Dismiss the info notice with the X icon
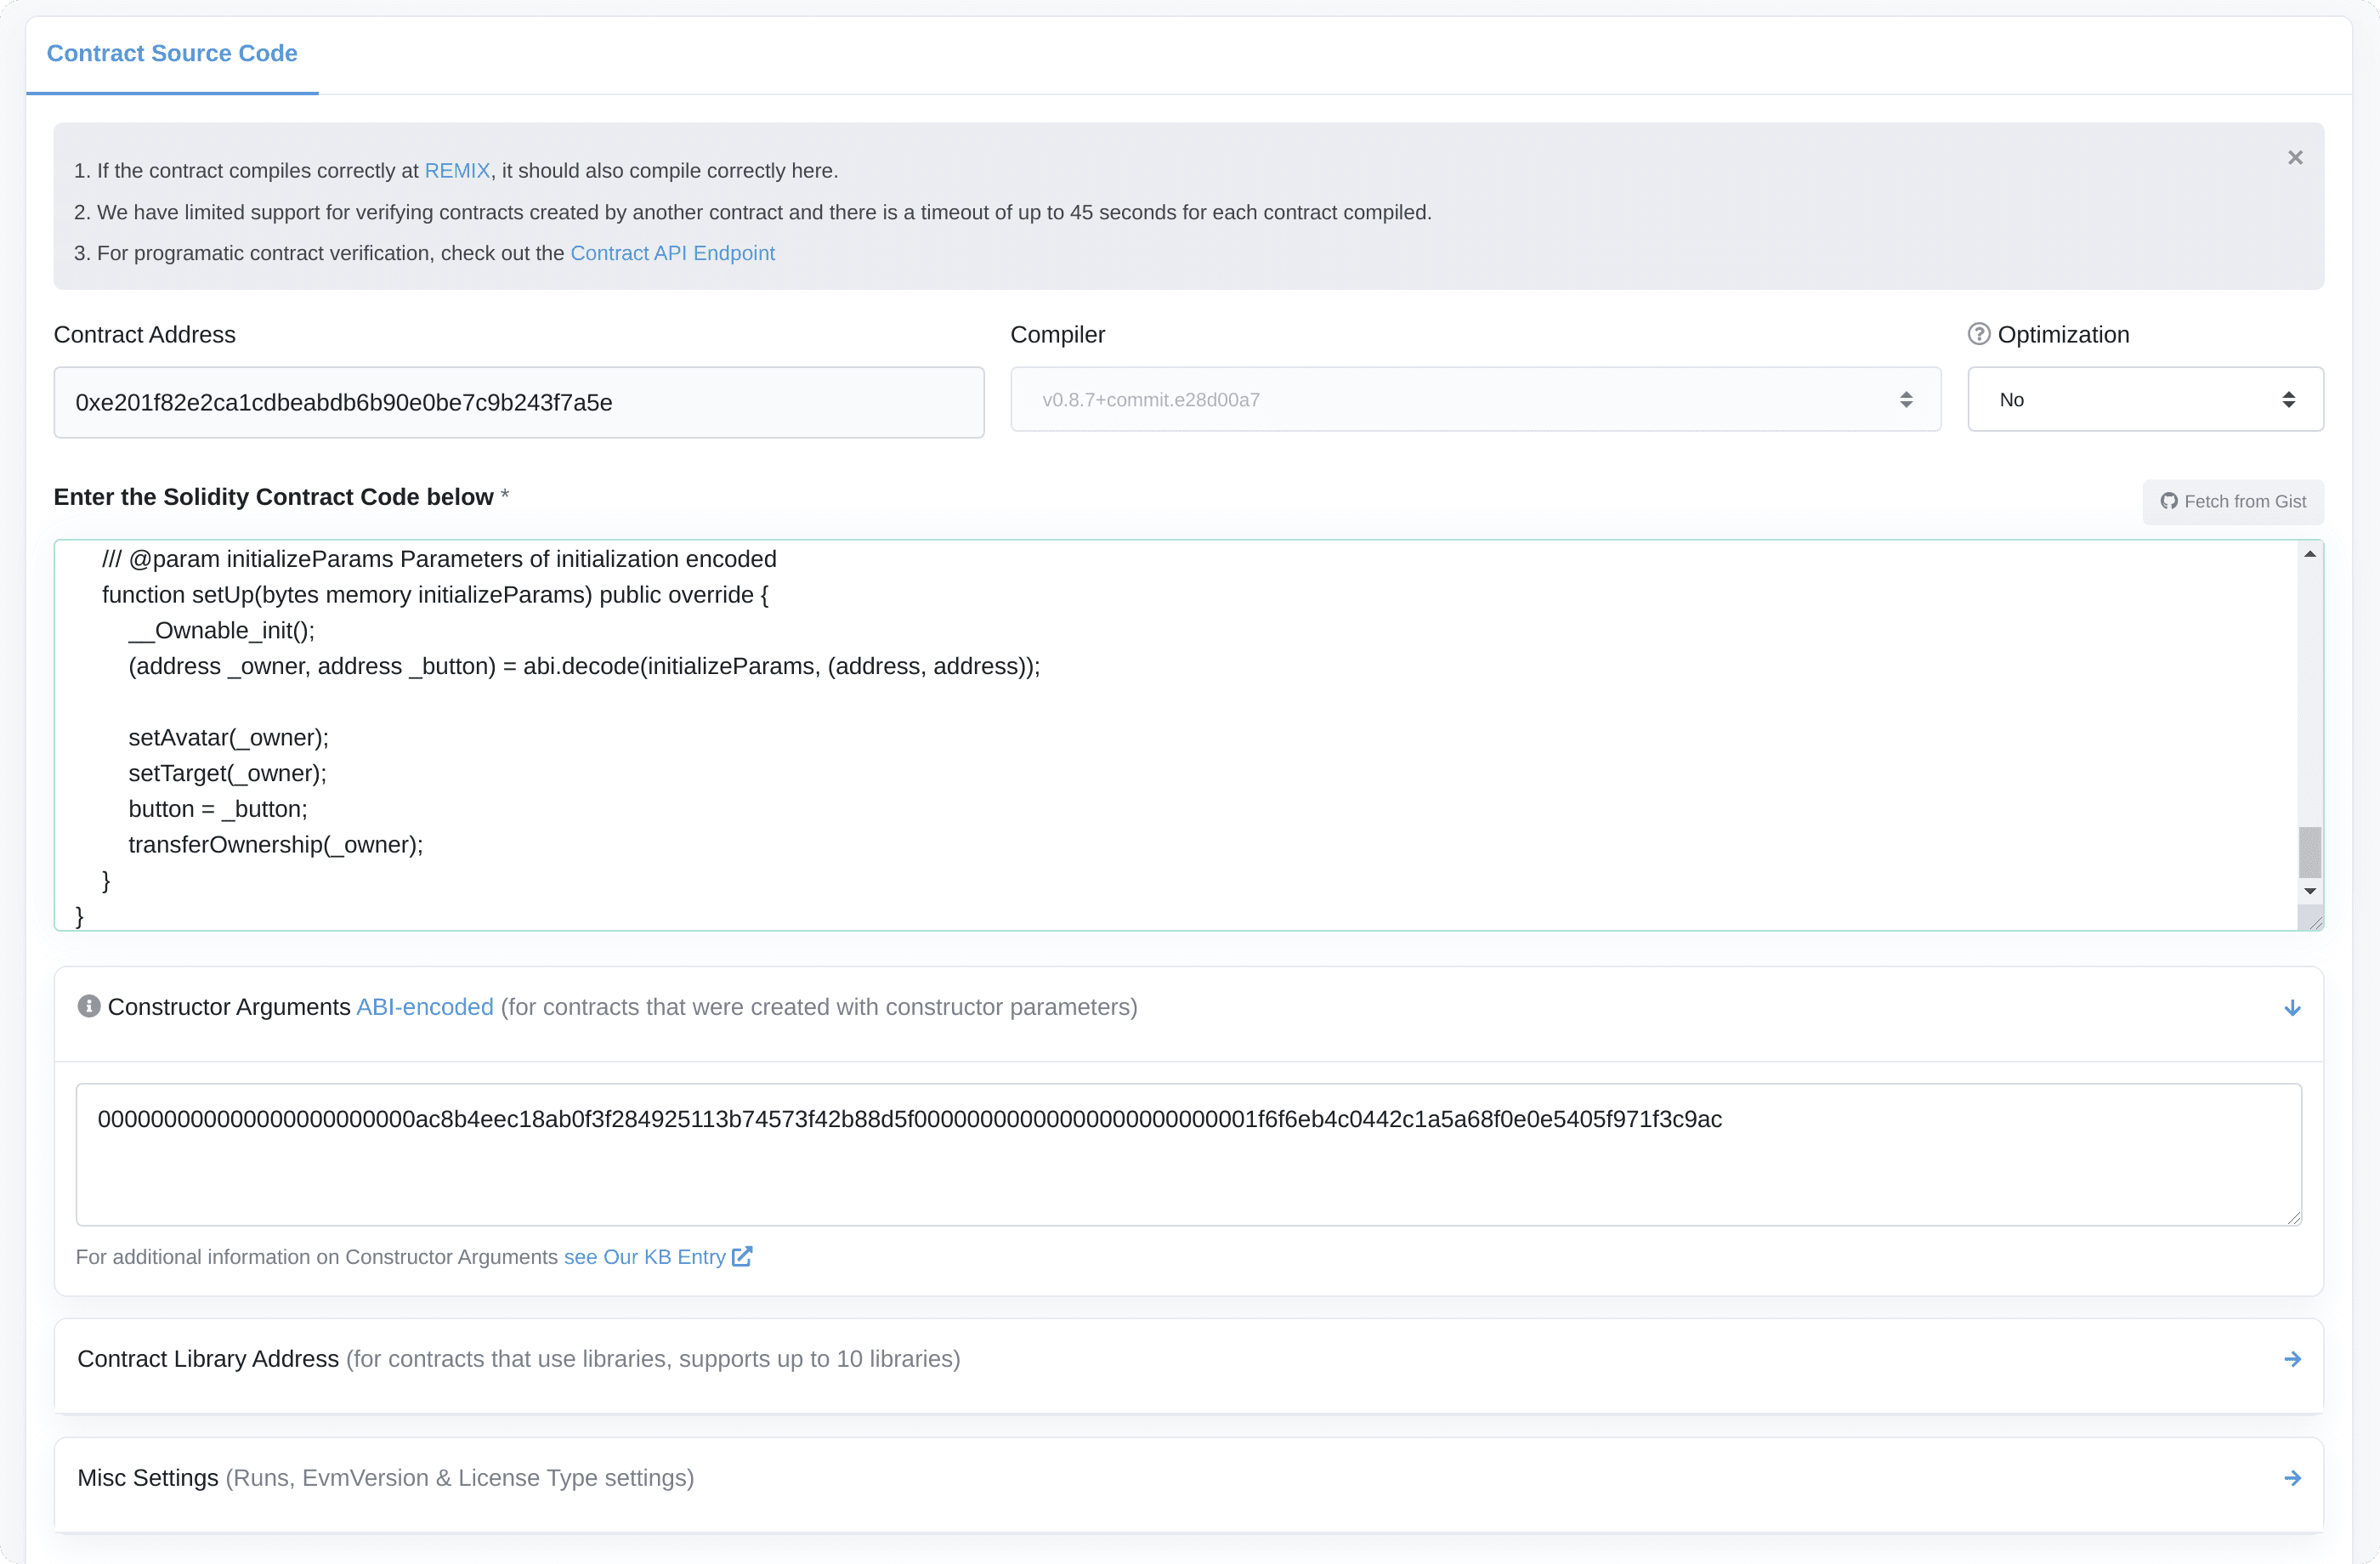The width and height of the screenshot is (2380, 1564). click(x=2295, y=158)
